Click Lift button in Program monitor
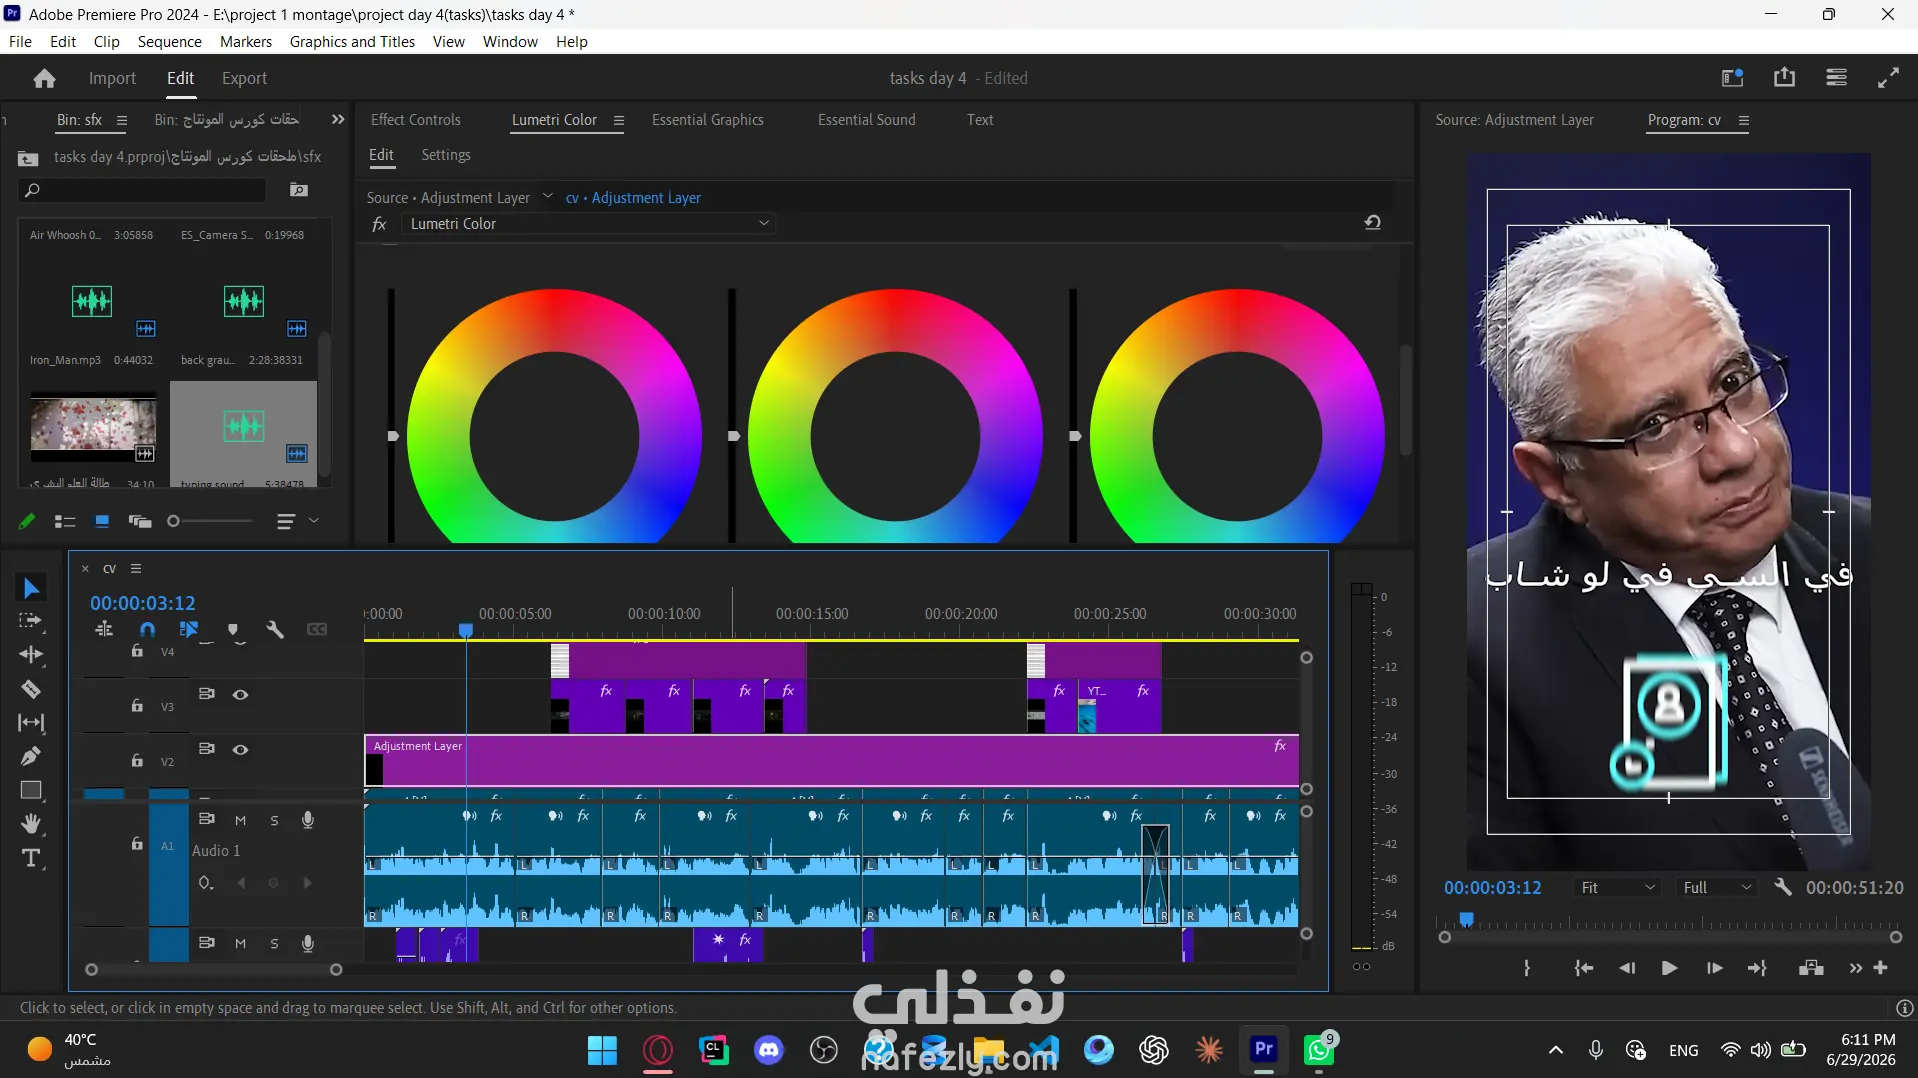The image size is (1918, 1078). click(x=1811, y=968)
